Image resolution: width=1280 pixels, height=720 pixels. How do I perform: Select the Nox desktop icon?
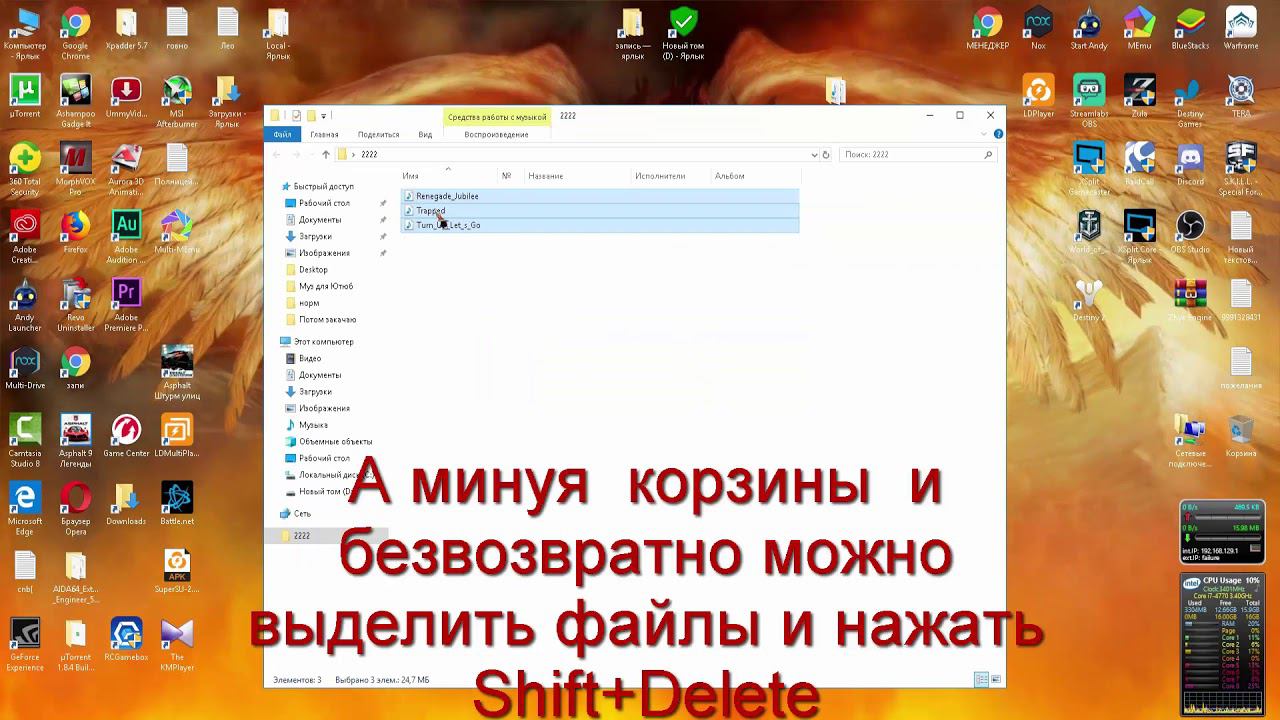click(x=1038, y=28)
